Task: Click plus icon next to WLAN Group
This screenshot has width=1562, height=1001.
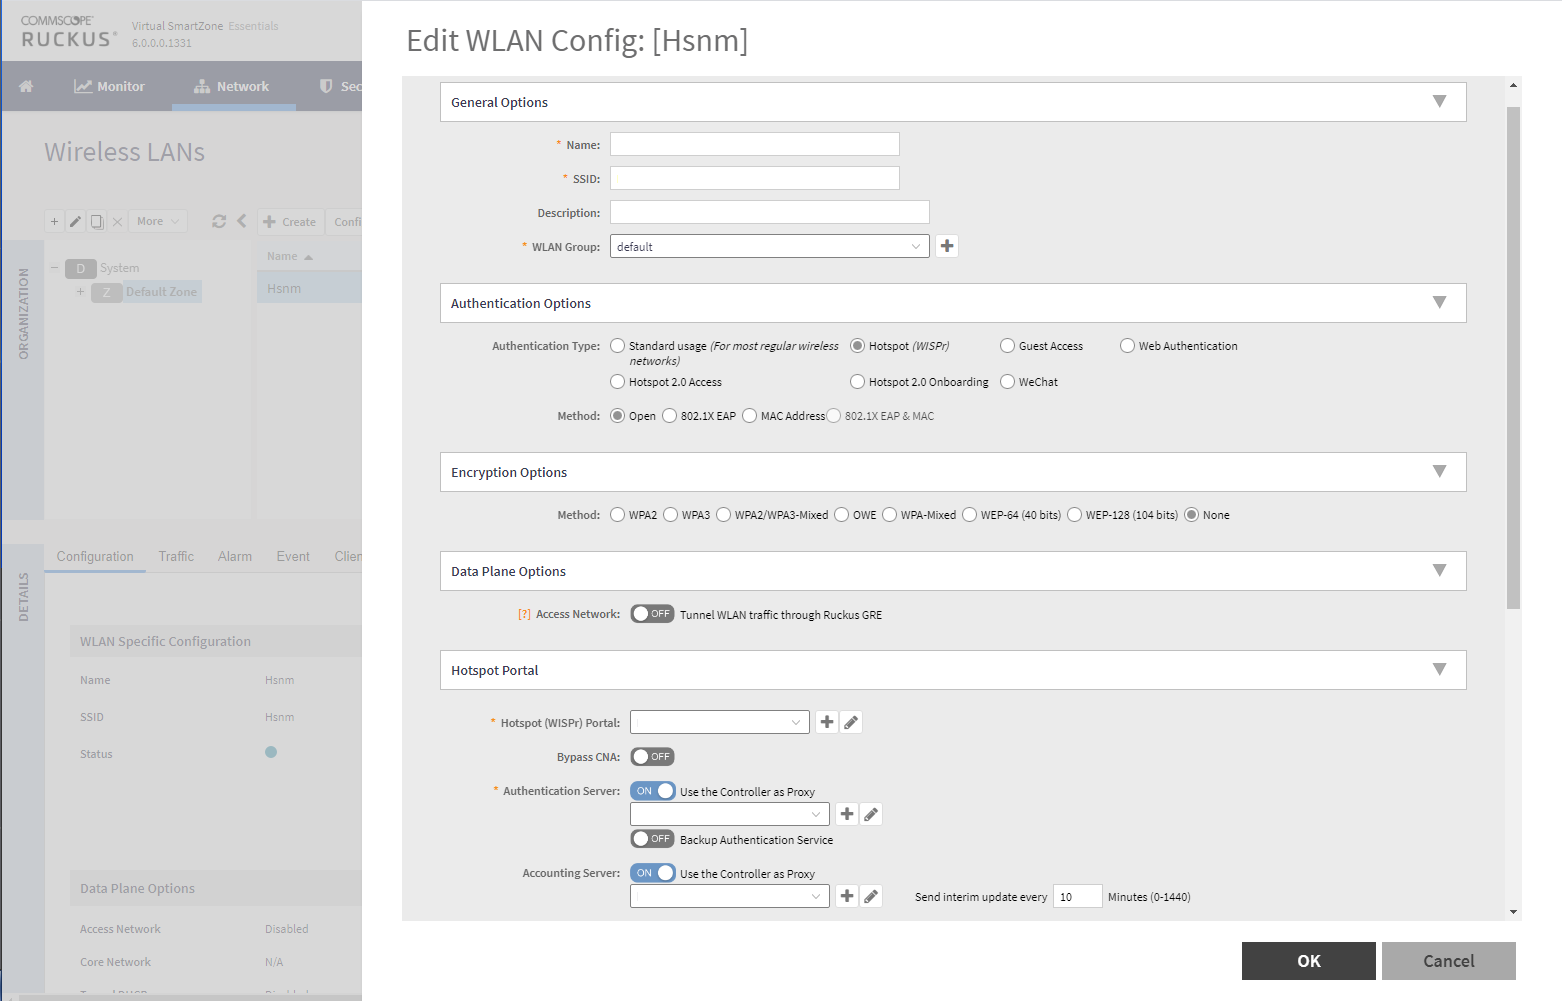Action: click(x=946, y=246)
